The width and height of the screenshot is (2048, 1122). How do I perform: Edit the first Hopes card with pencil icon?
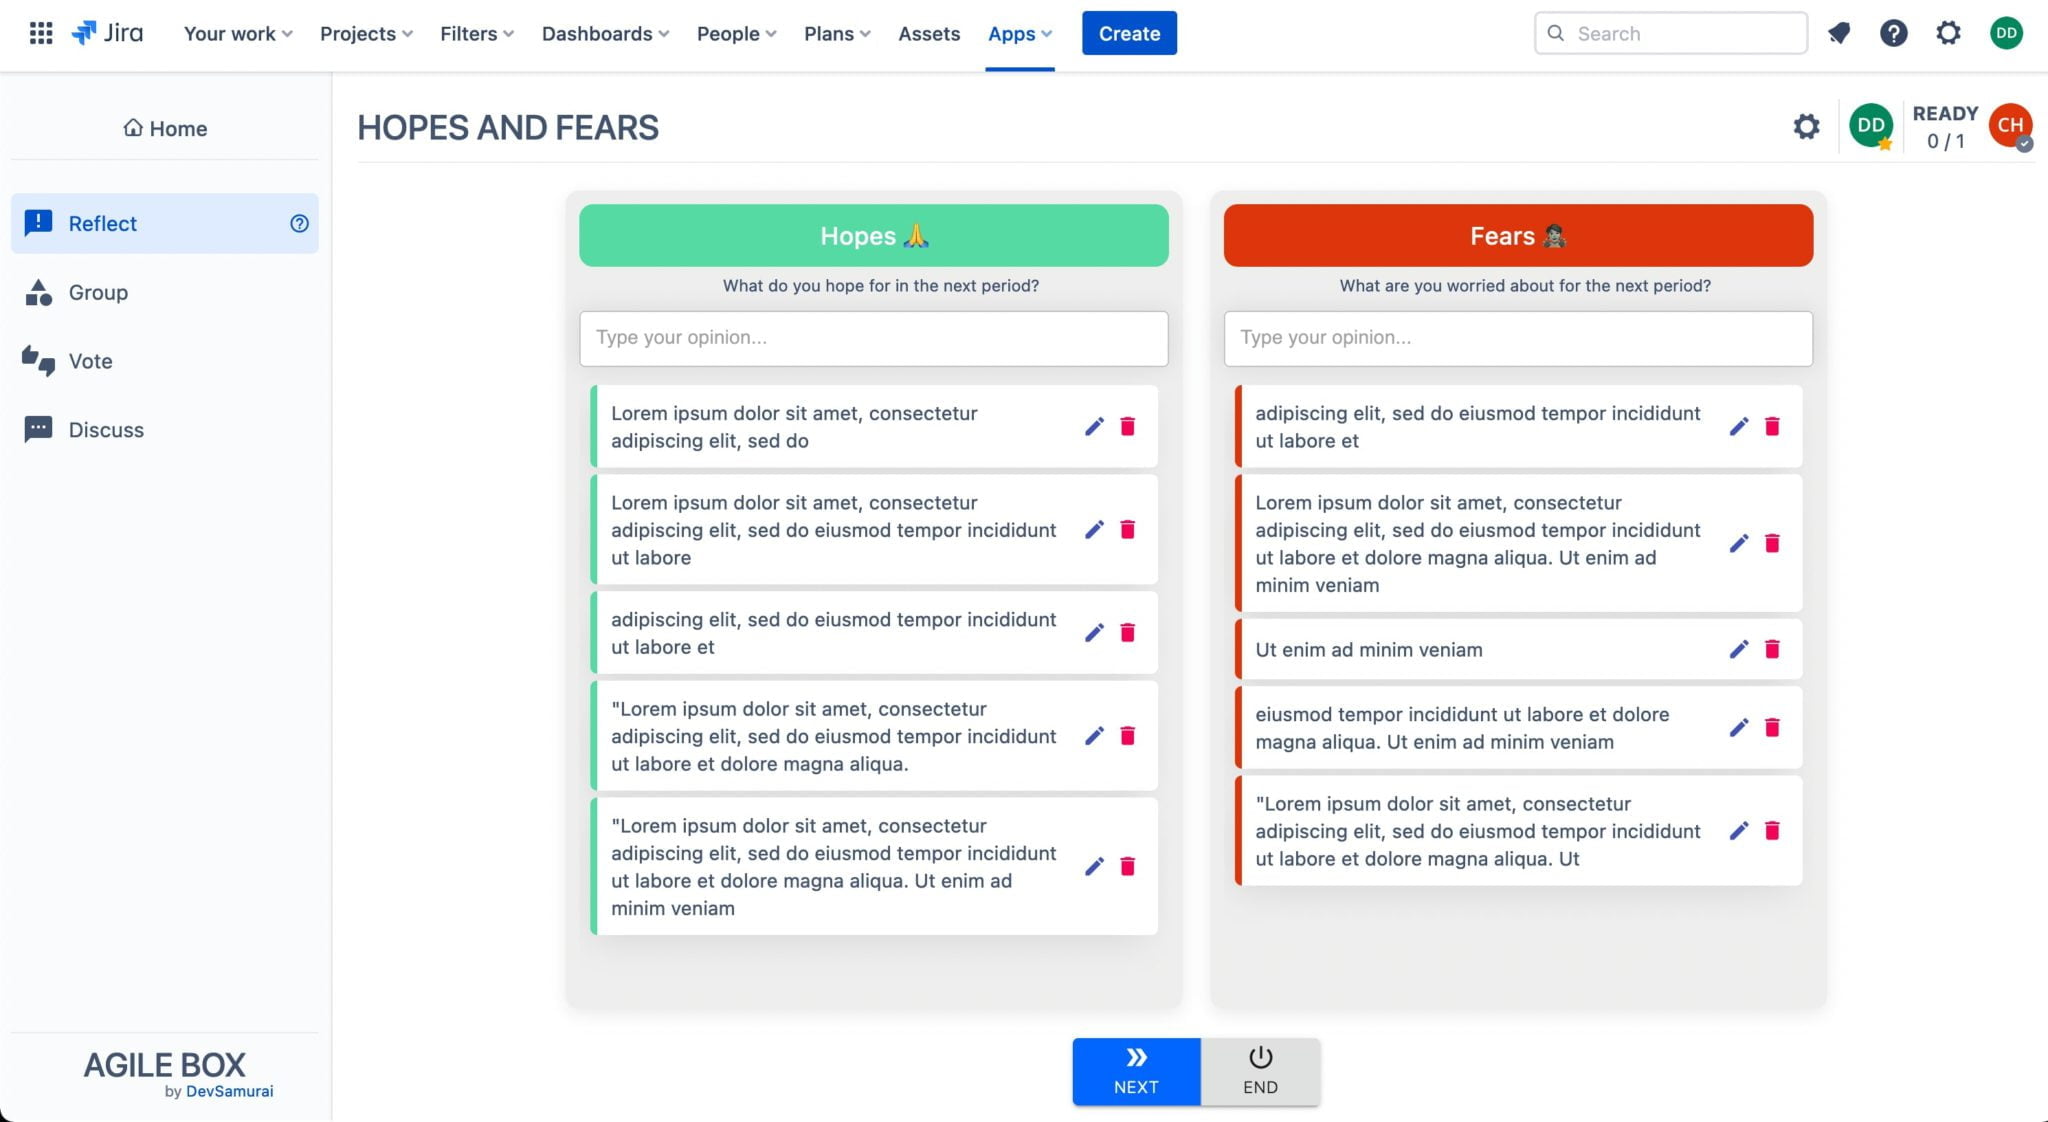tap(1095, 426)
